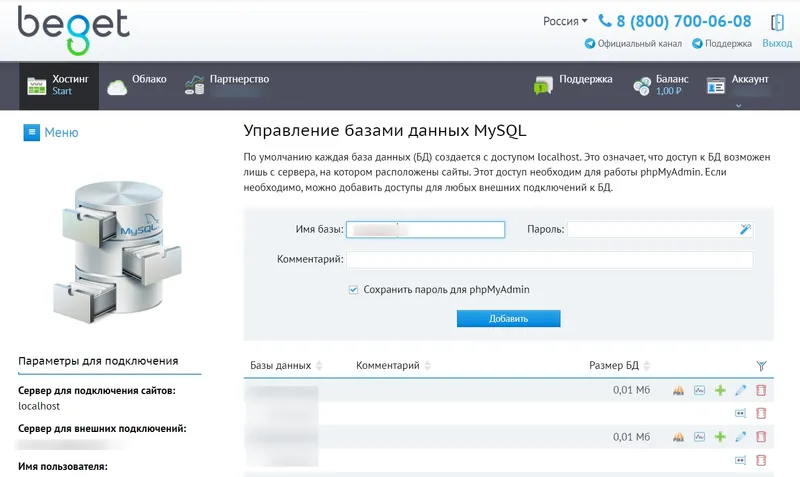The width and height of the screenshot is (800, 477).
Task: Sort table by Размер БД column
Action: coord(619,366)
